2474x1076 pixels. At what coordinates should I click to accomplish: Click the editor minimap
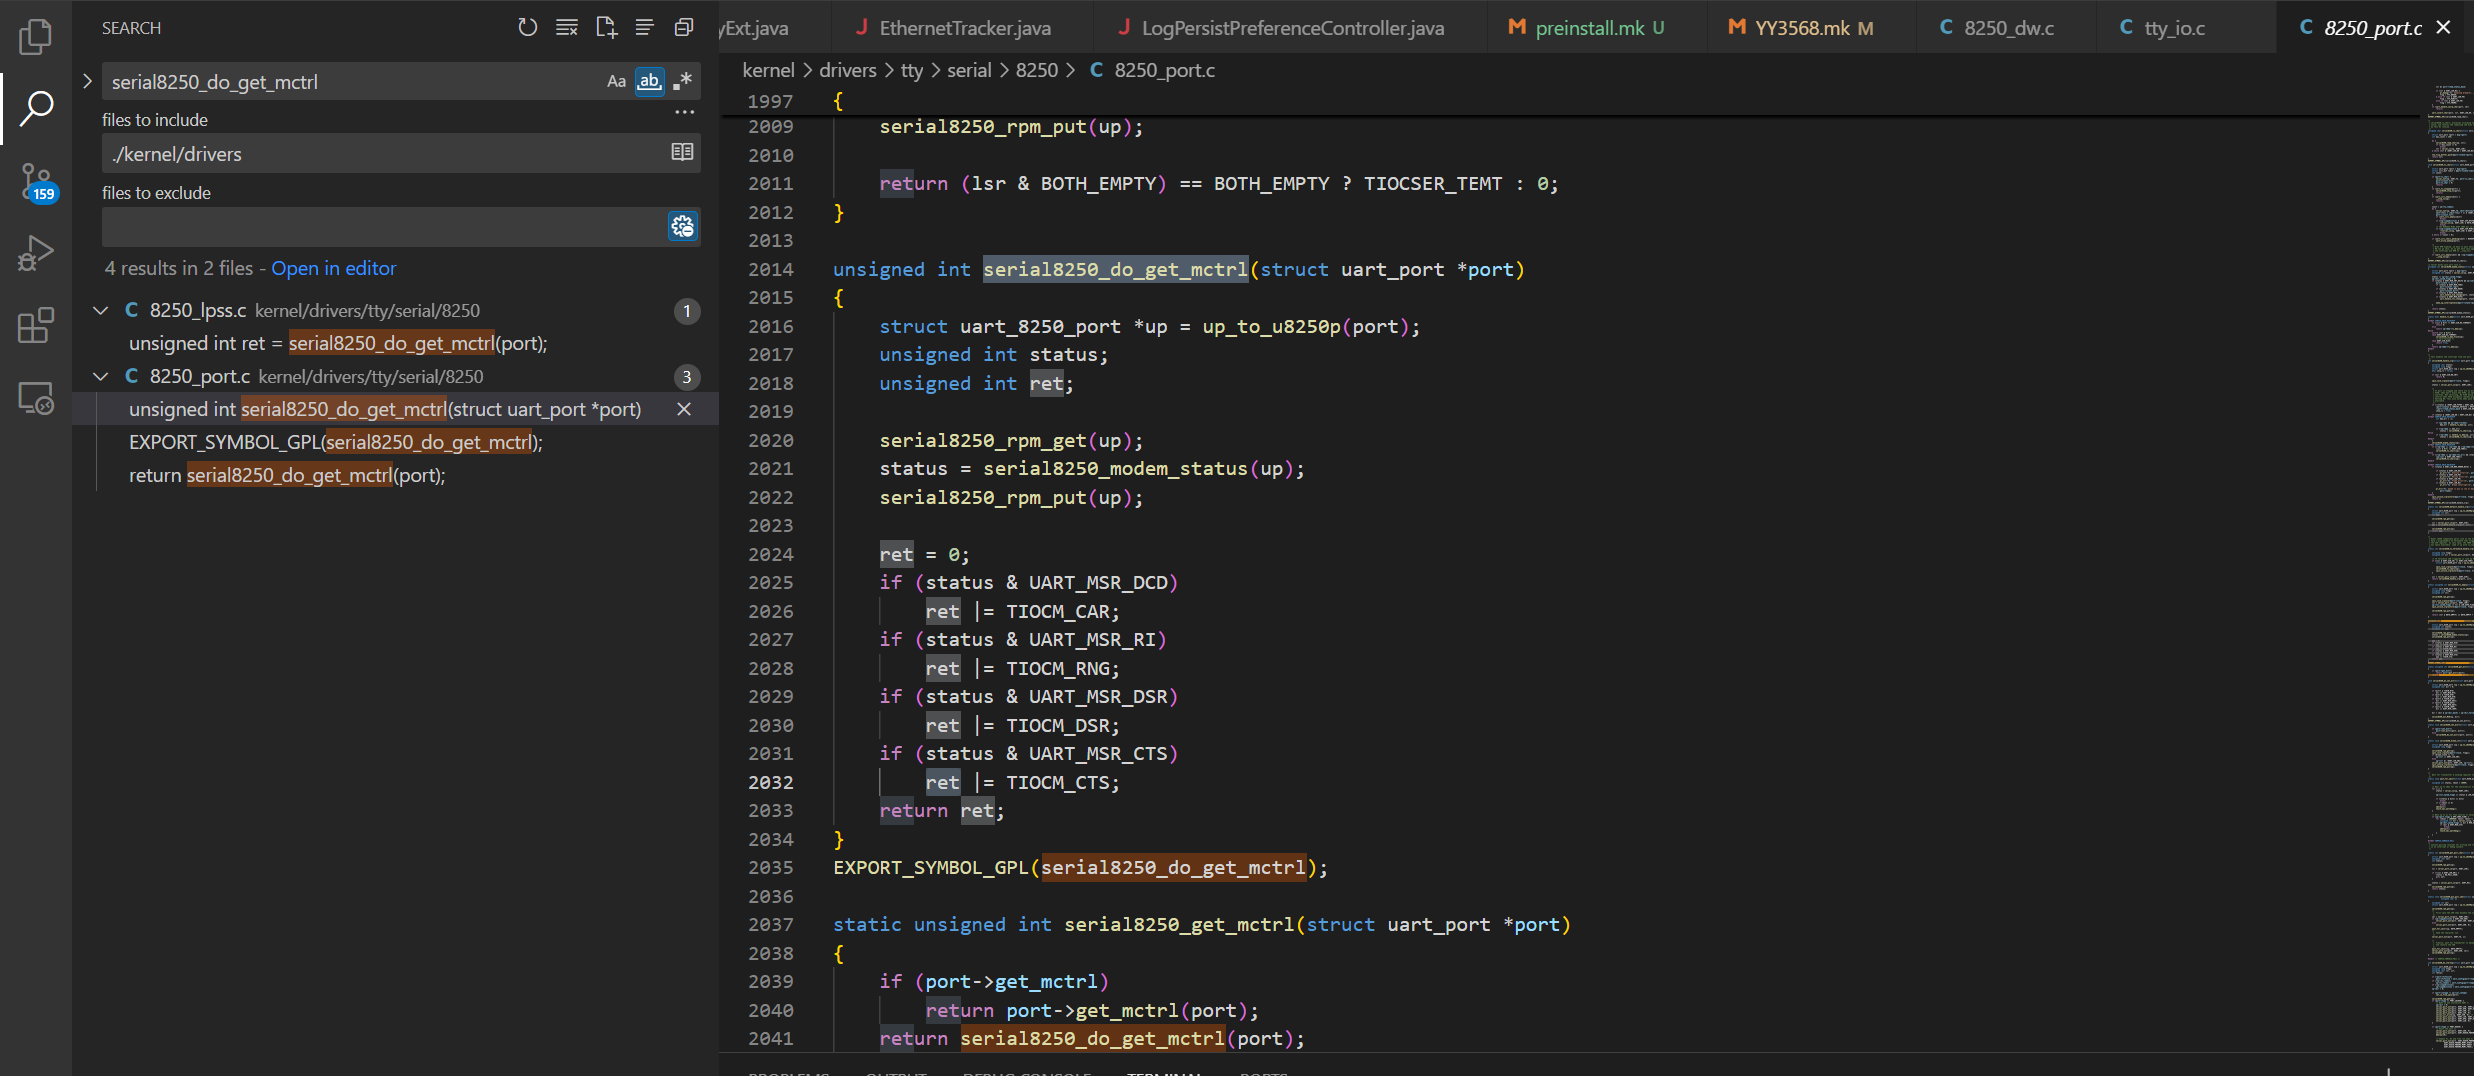(2448, 565)
